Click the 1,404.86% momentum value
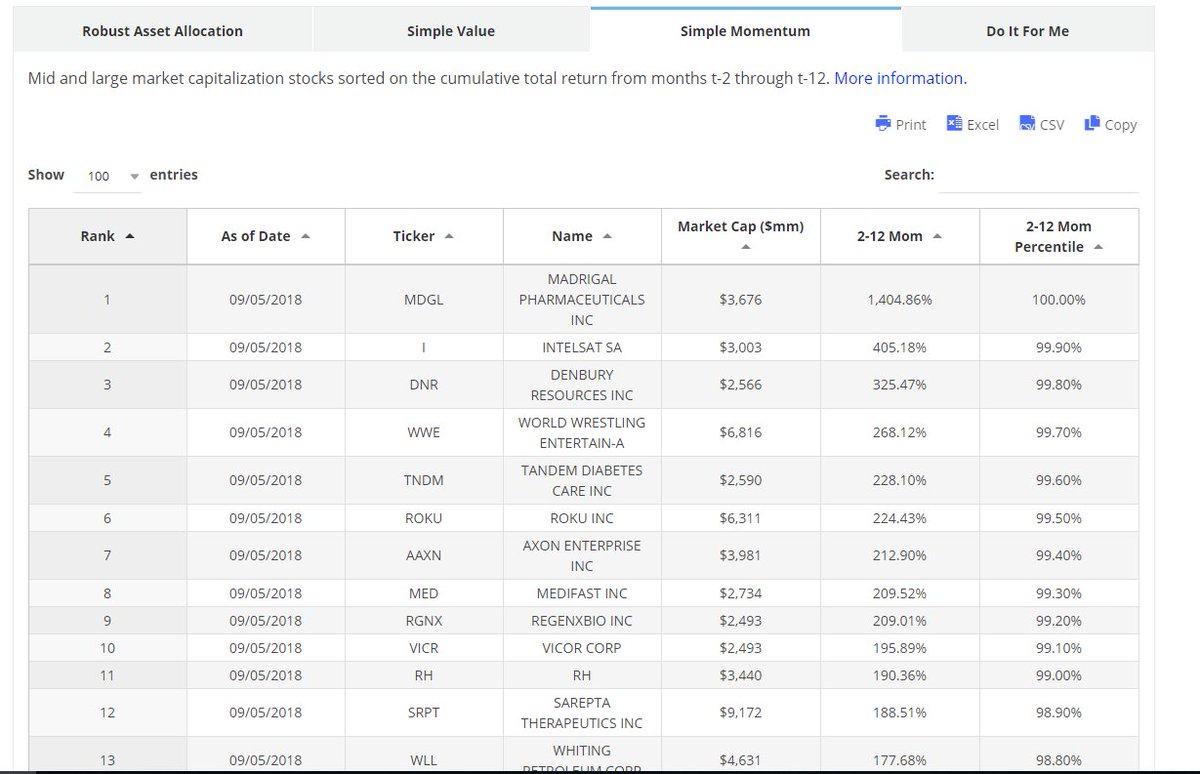 pyautogui.click(x=900, y=299)
